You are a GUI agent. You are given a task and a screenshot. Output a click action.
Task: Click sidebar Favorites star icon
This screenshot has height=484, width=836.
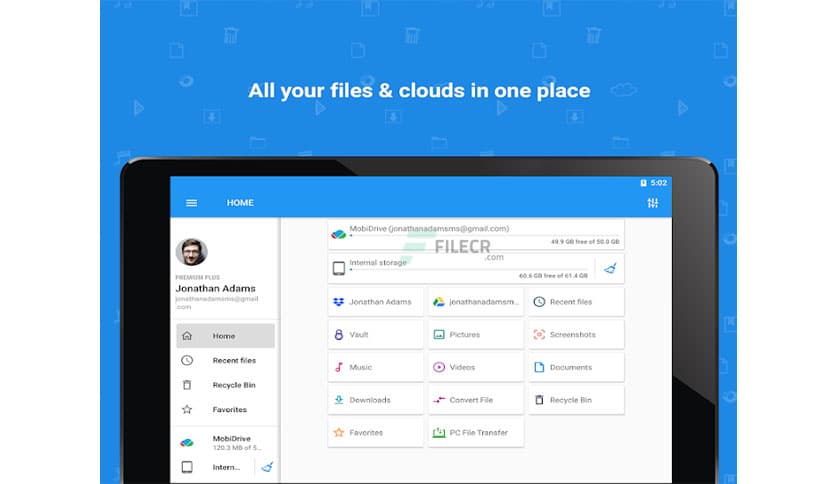coord(187,409)
